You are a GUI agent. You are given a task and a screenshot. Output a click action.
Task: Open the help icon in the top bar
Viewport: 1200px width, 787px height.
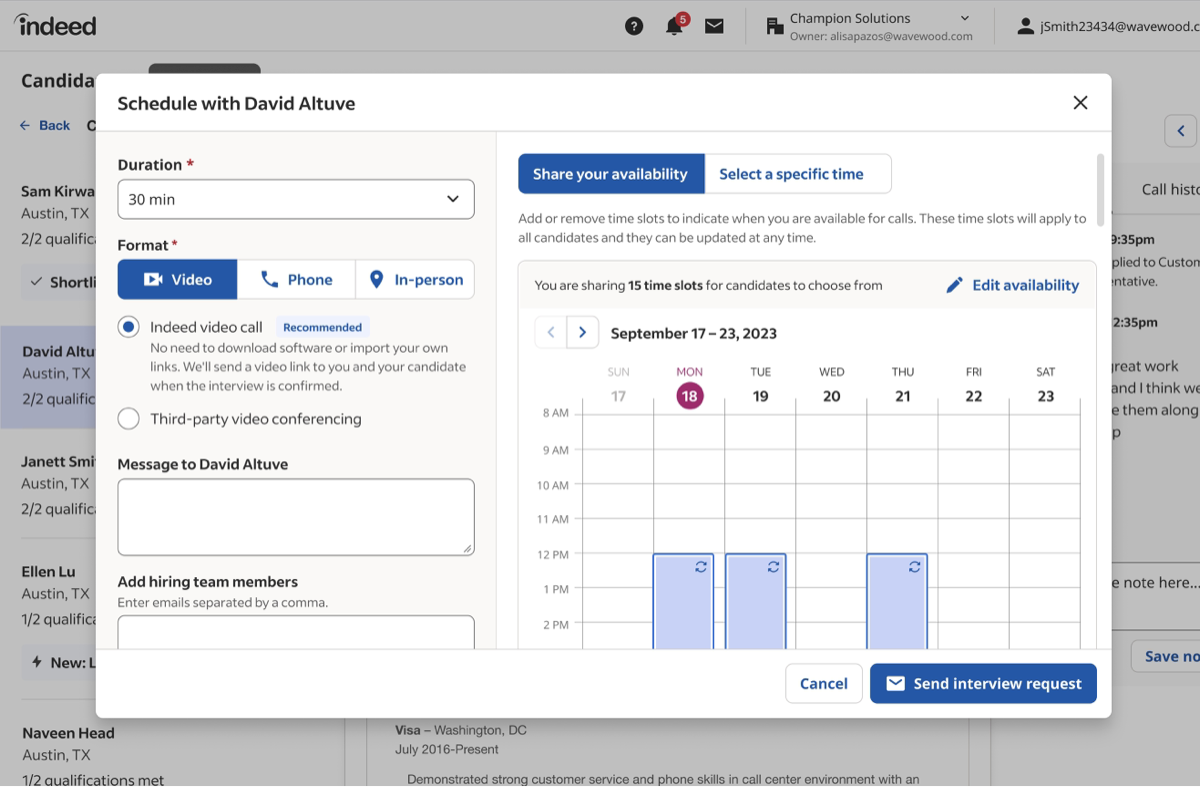(634, 25)
